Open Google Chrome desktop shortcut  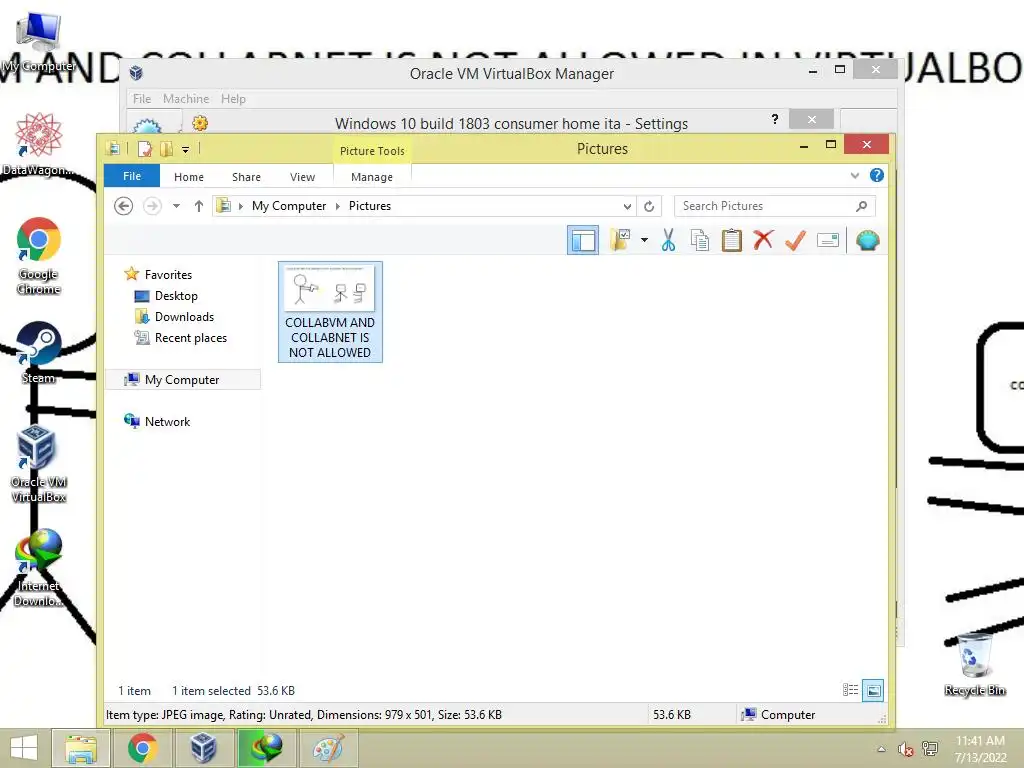tap(39, 255)
